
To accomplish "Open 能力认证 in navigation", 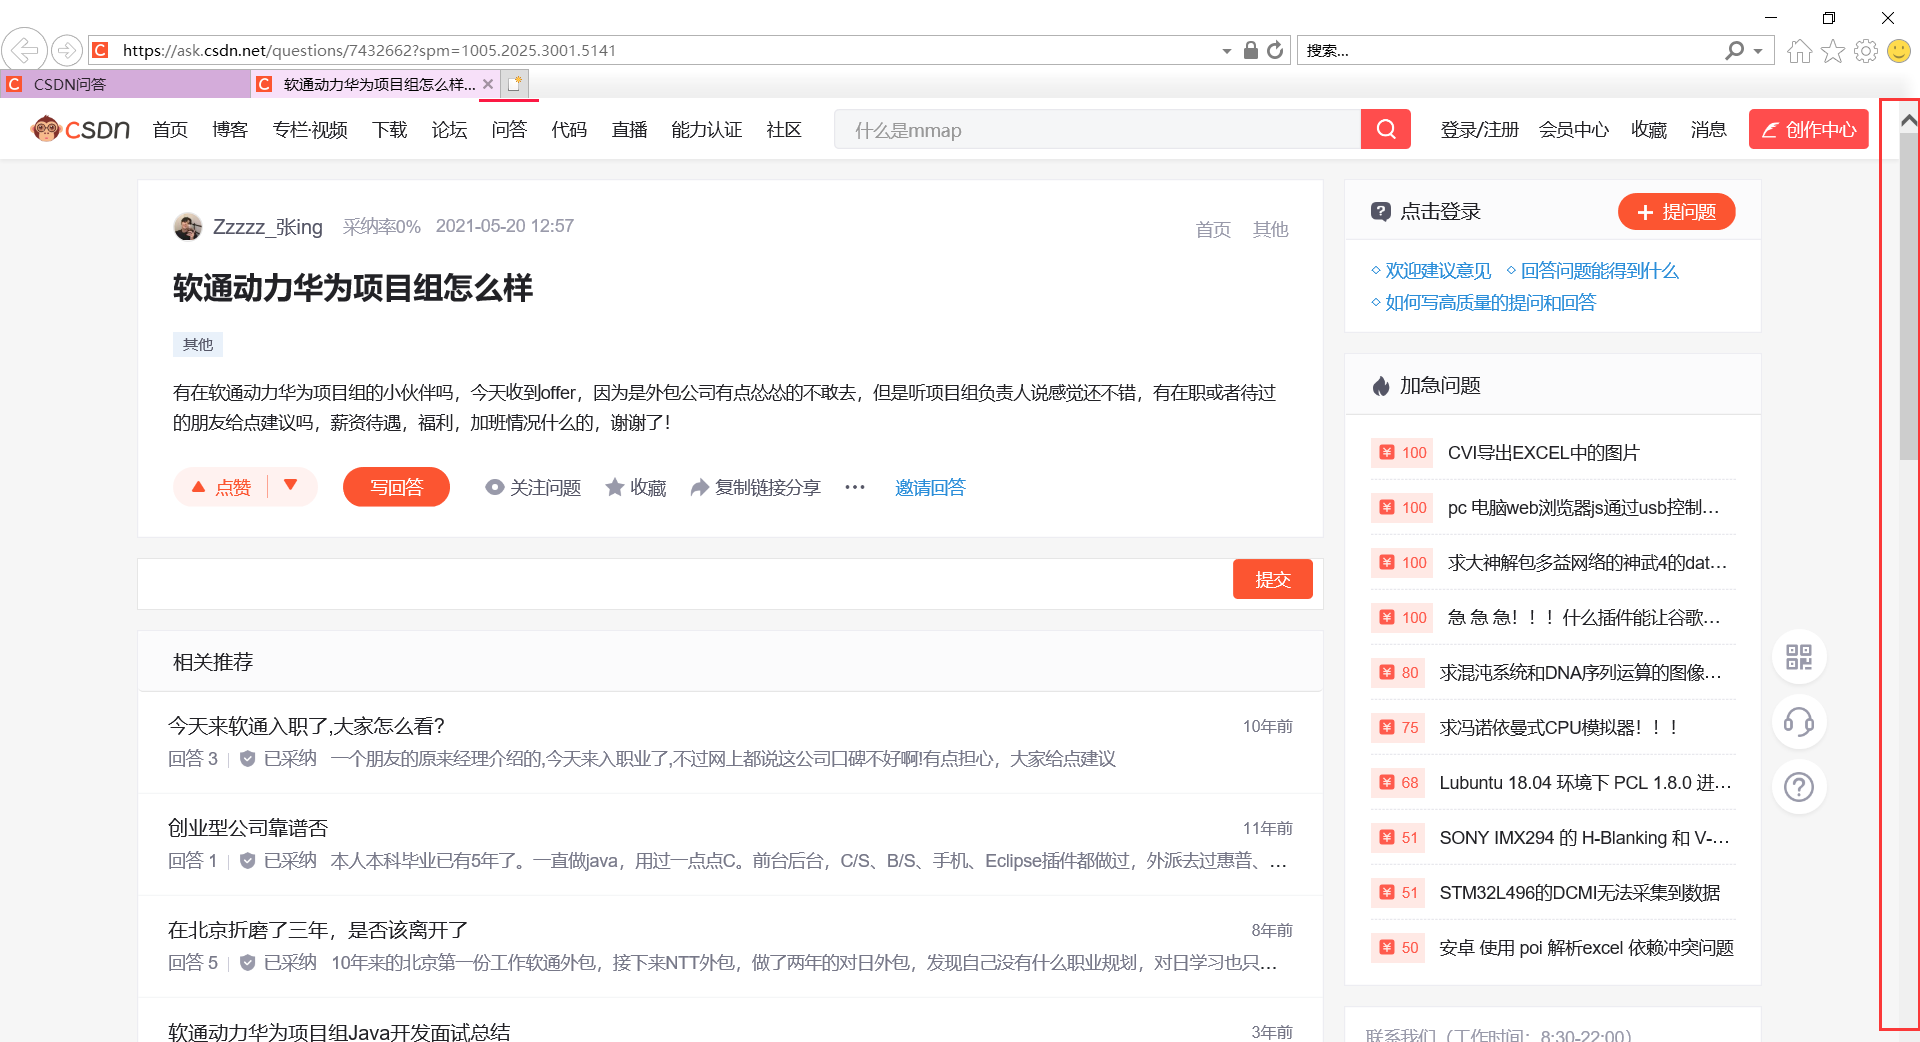I will pyautogui.click(x=707, y=129).
